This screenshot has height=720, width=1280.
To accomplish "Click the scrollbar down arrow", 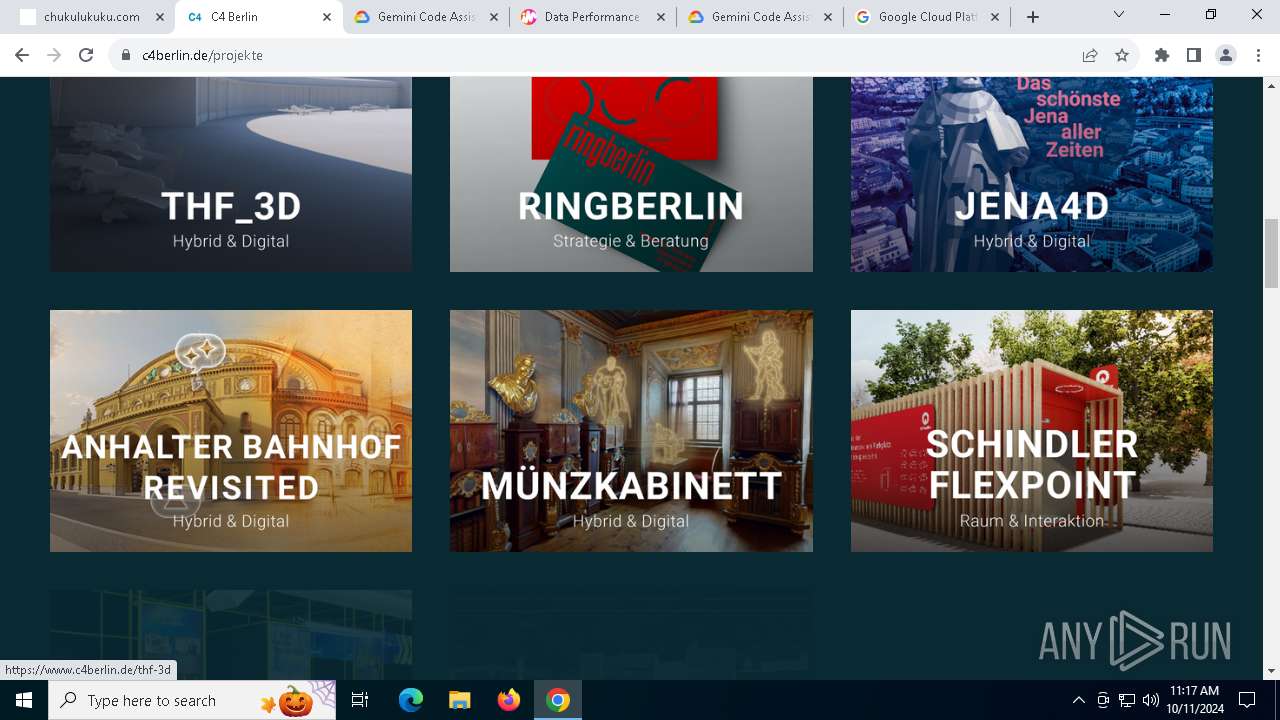I will pos(1272,671).
